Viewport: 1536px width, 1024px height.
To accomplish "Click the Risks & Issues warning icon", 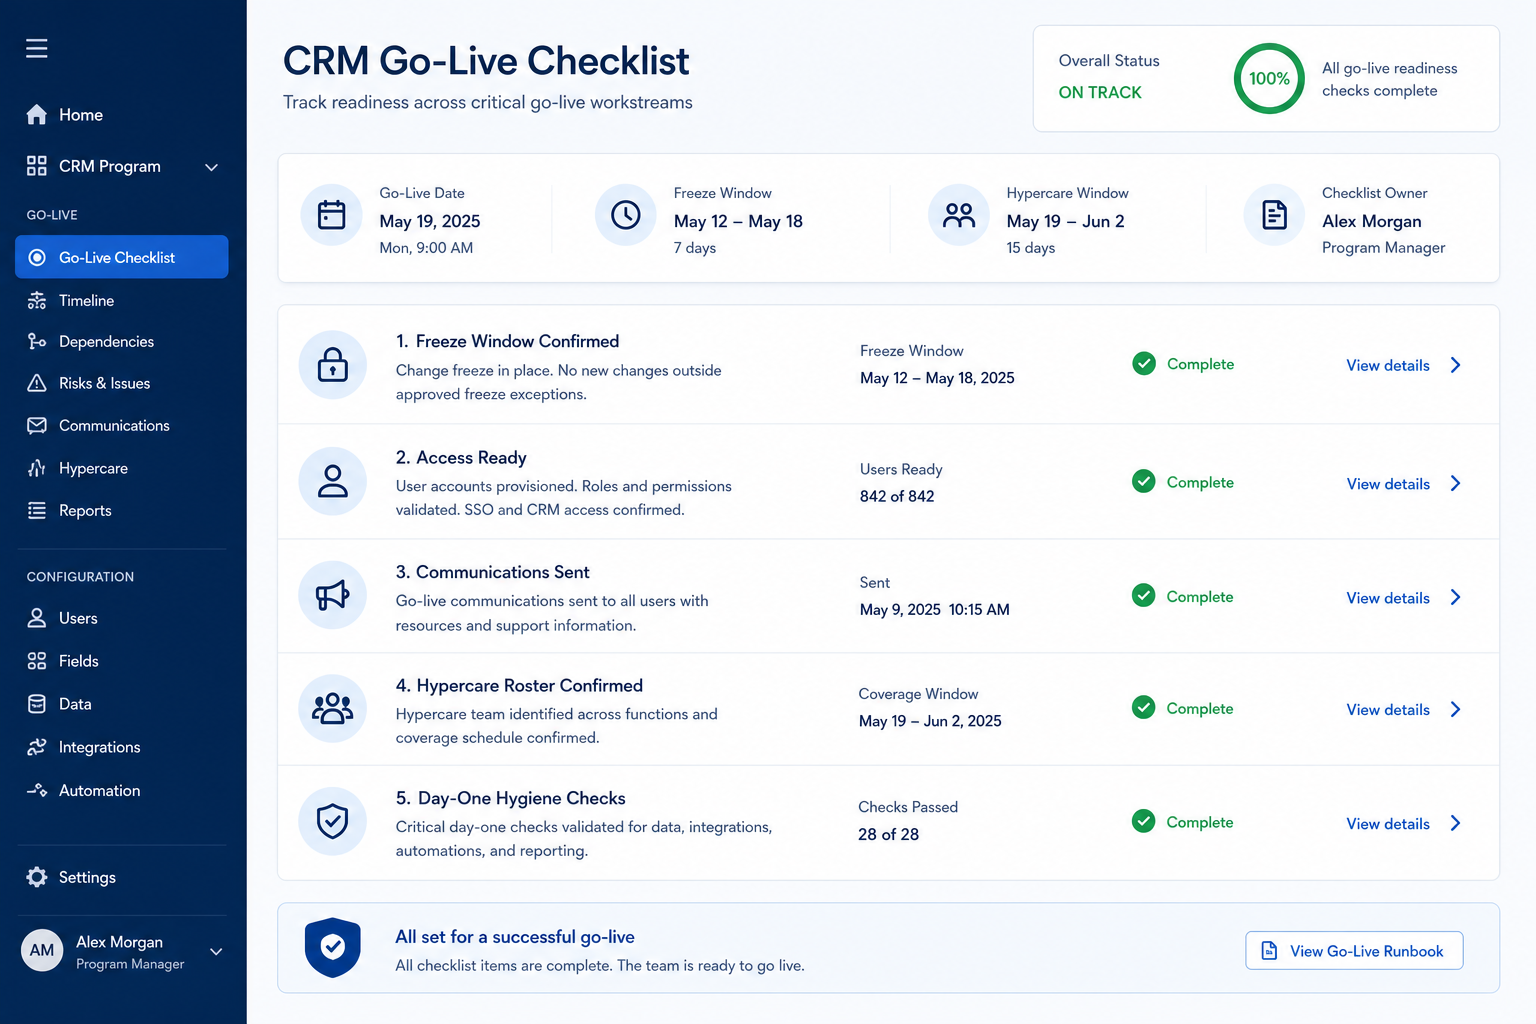I will click(37, 383).
